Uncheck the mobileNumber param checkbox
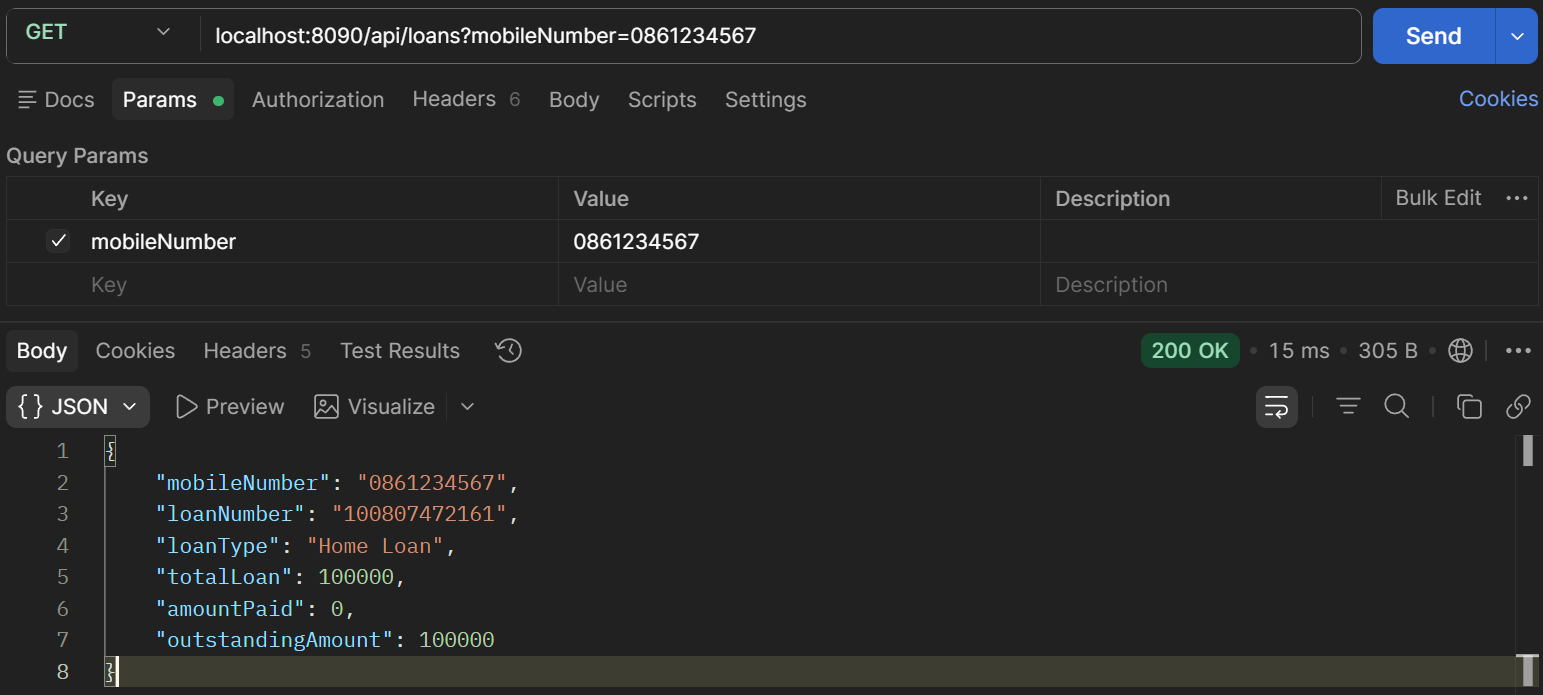The height and width of the screenshot is (695, 1543). [58, 241]
